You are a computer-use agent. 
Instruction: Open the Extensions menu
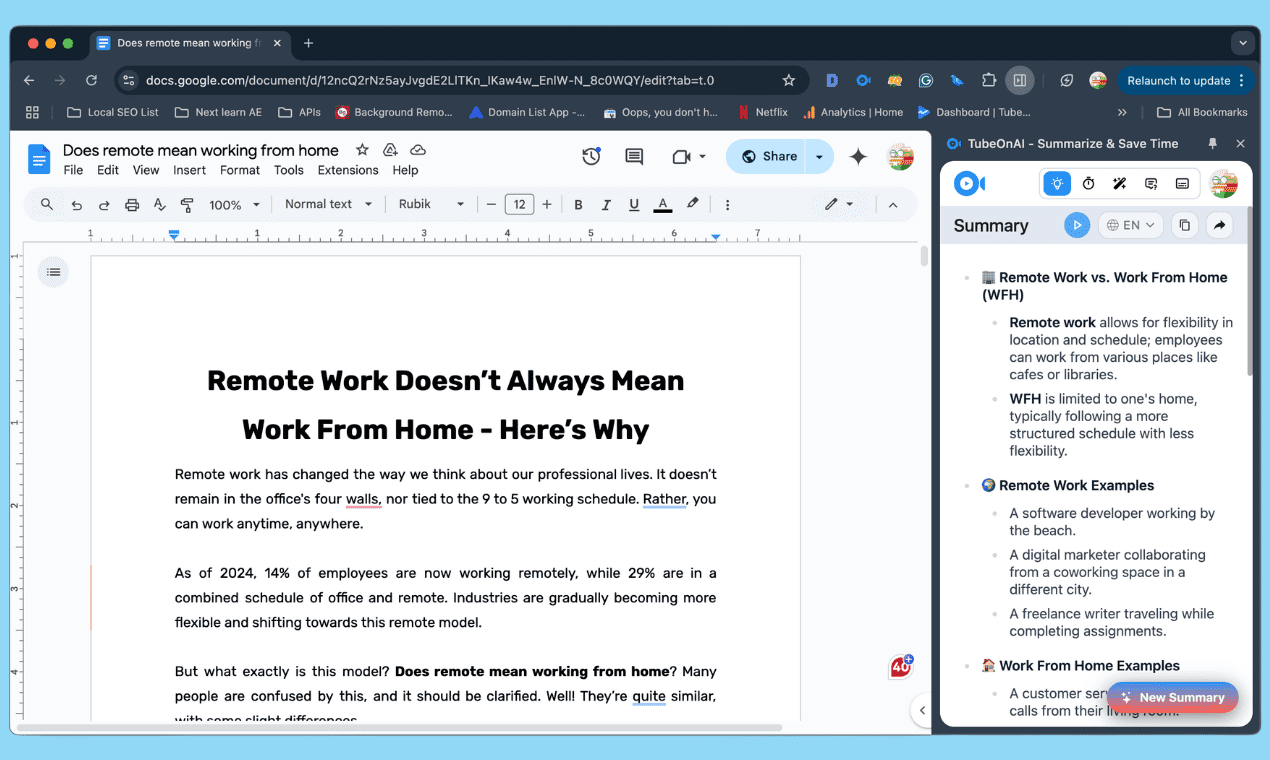pos(348,170)
